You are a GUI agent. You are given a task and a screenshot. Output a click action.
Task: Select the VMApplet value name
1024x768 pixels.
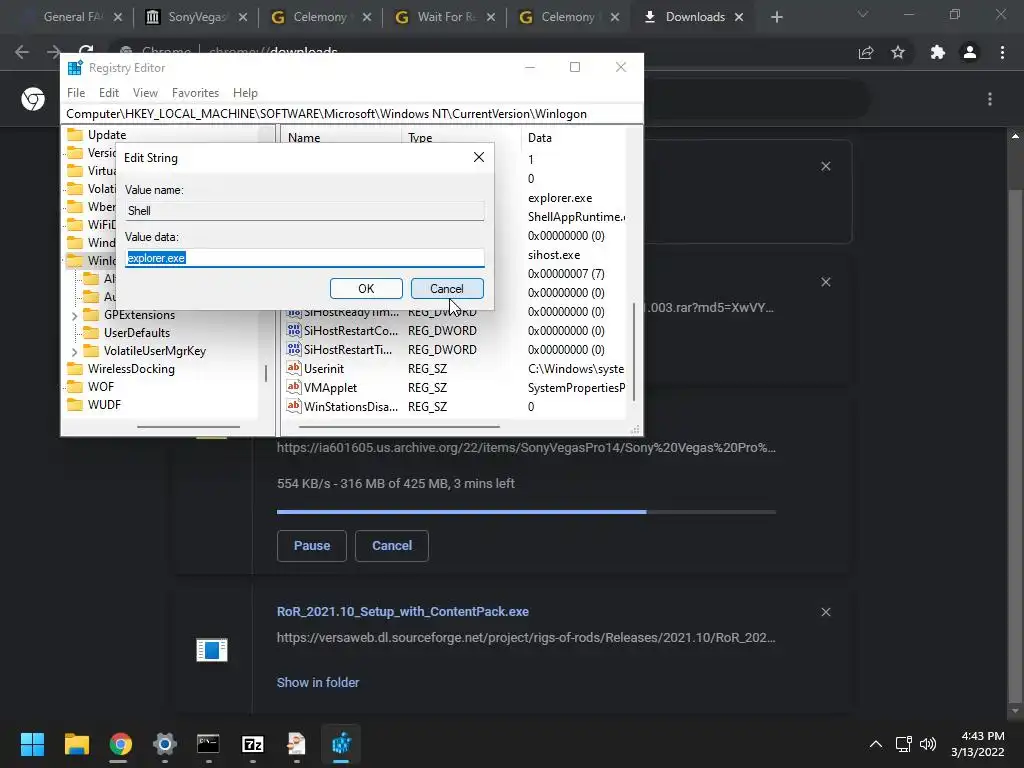[x=330, y=388]
